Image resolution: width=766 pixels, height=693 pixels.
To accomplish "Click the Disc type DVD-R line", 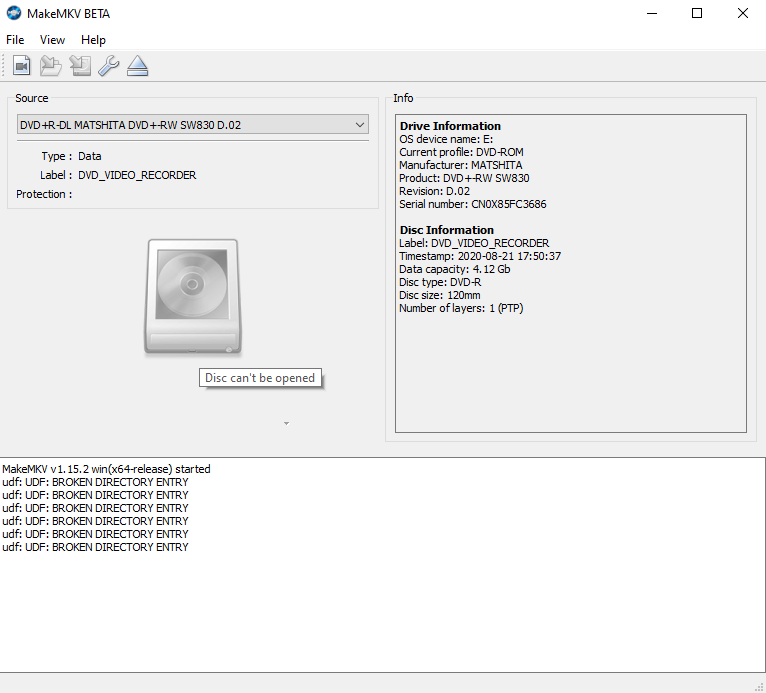I will tap(440, 282).
